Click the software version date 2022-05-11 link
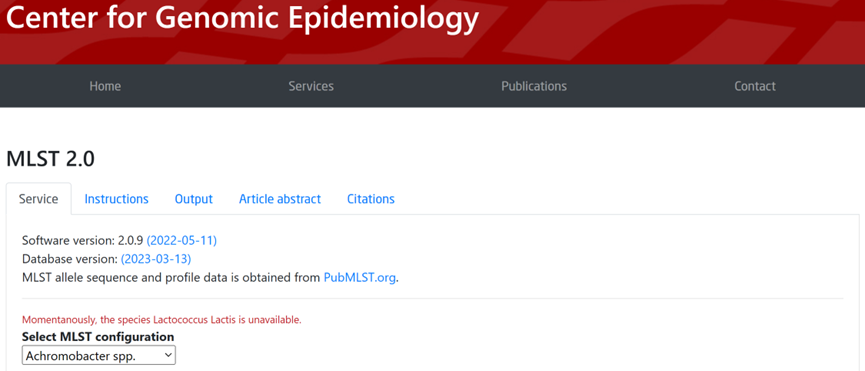The height and width of the screenshot is (371, 865). pos(181,240)
